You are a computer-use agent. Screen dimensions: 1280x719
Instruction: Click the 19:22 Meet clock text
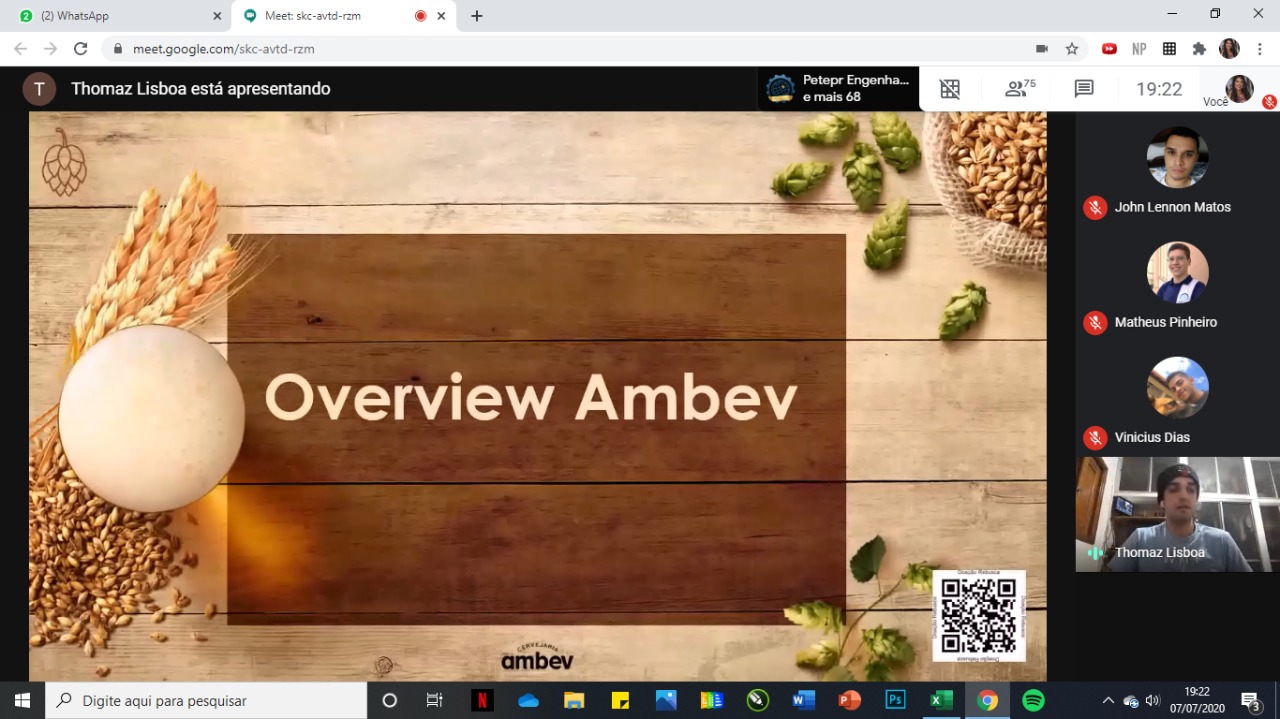click(x=1159, y=89)
